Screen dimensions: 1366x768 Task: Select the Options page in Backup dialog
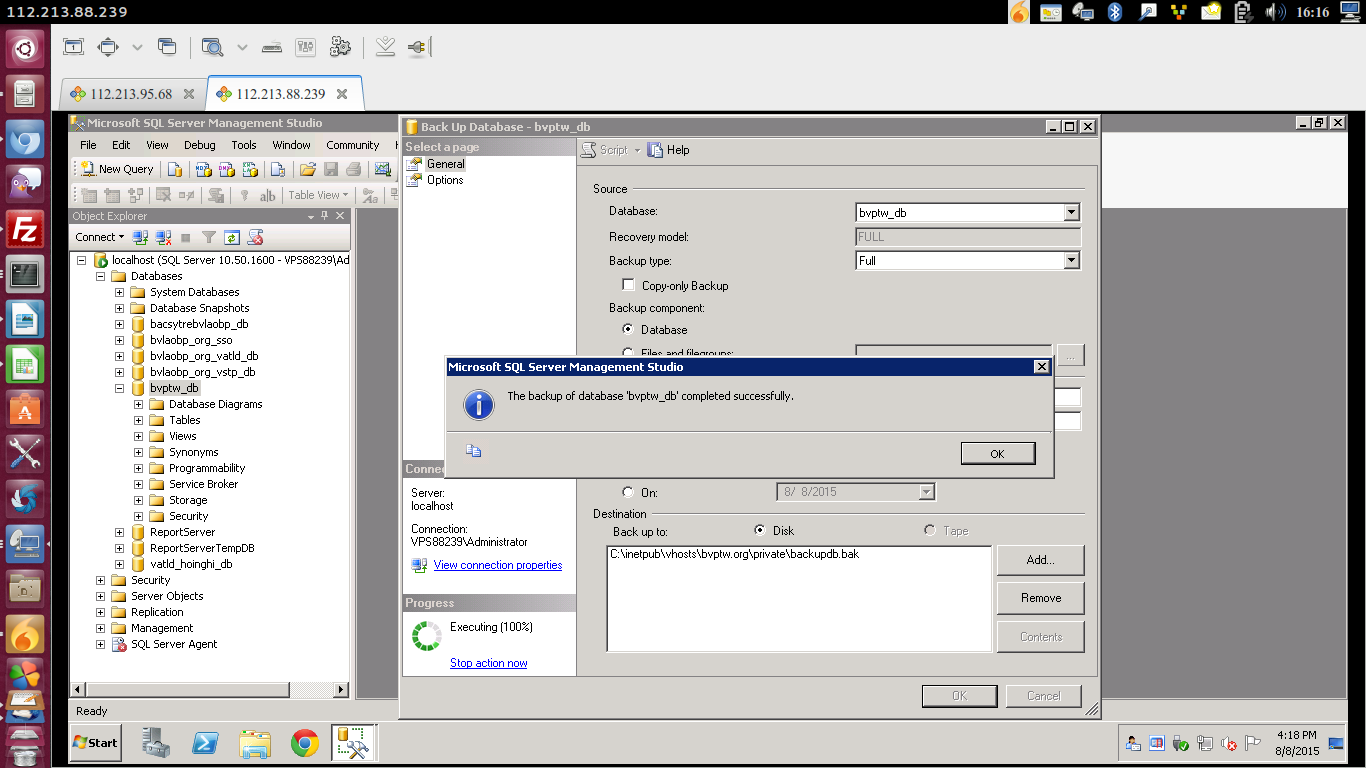(x=445, y=180)
